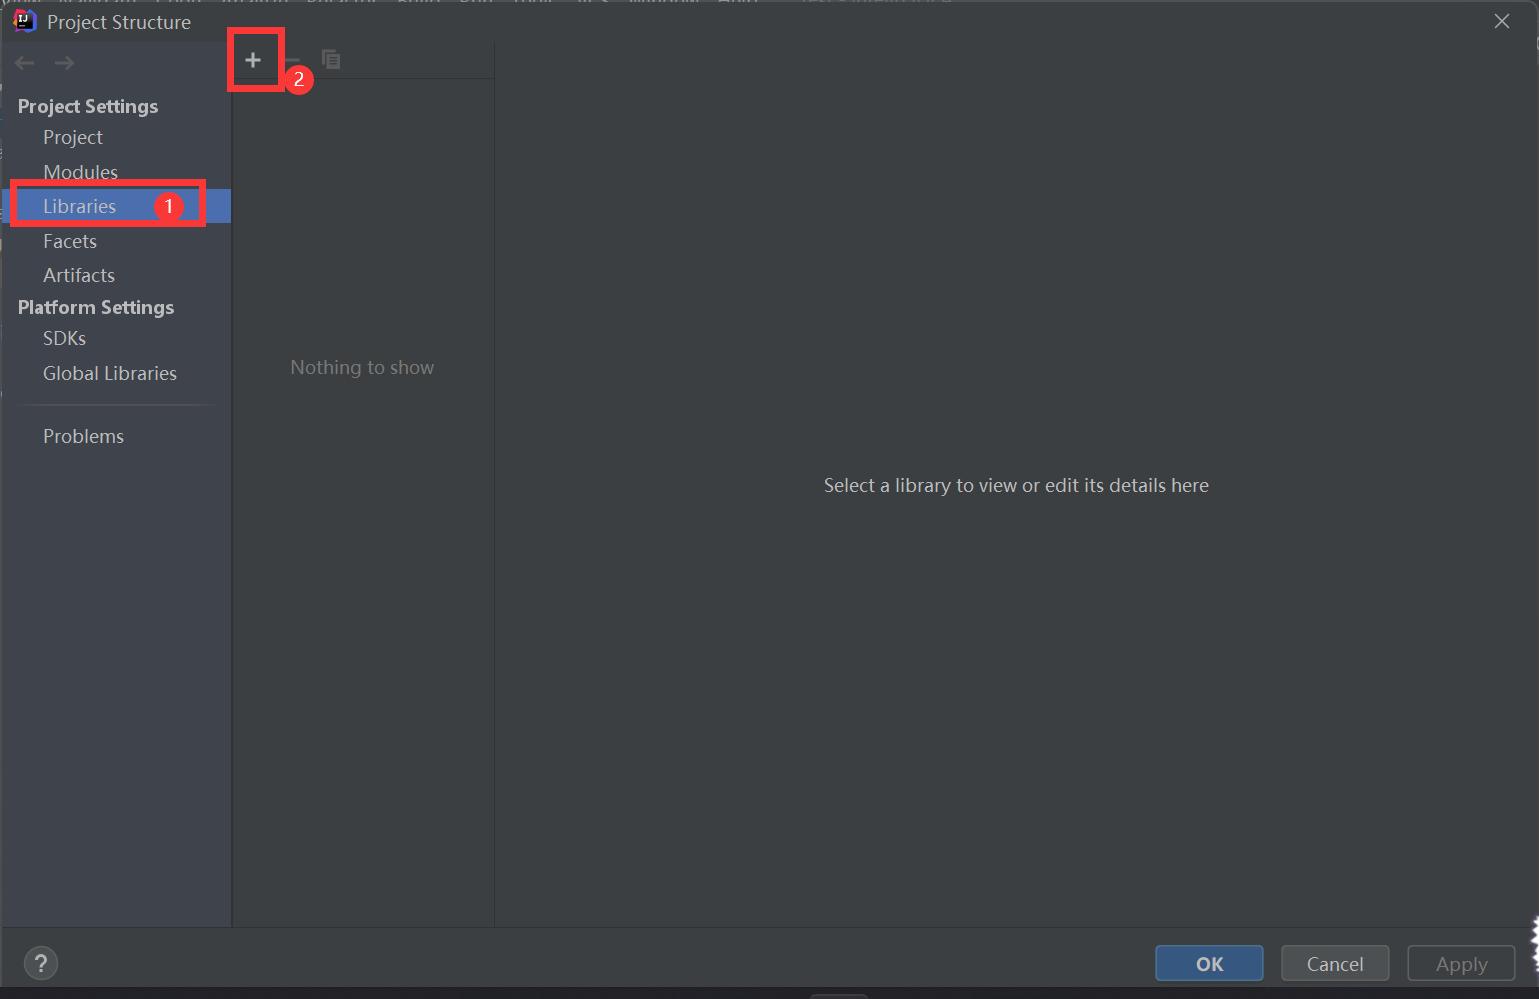
Task: Select Project under Project Settings
Action: [x=73, y=137]
